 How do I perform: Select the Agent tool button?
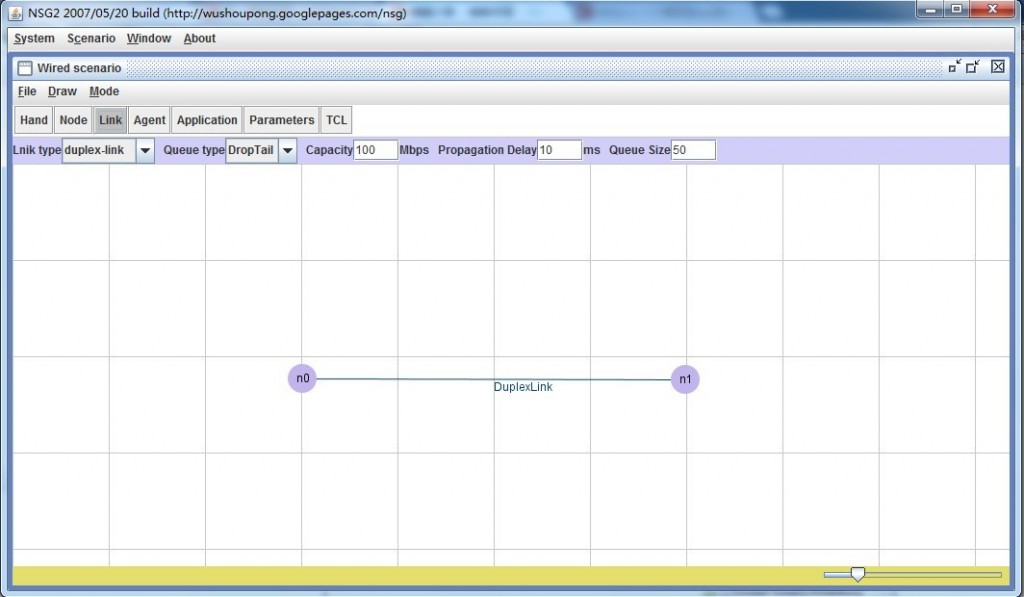point(150,120)
